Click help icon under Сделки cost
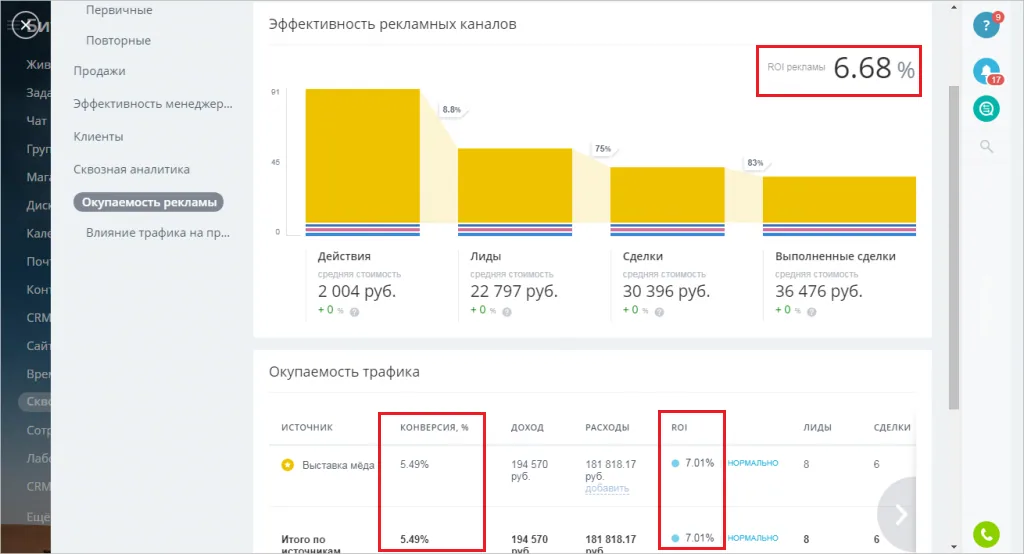The height and width of the screenshot is (554, 1024). pos(659,312)
